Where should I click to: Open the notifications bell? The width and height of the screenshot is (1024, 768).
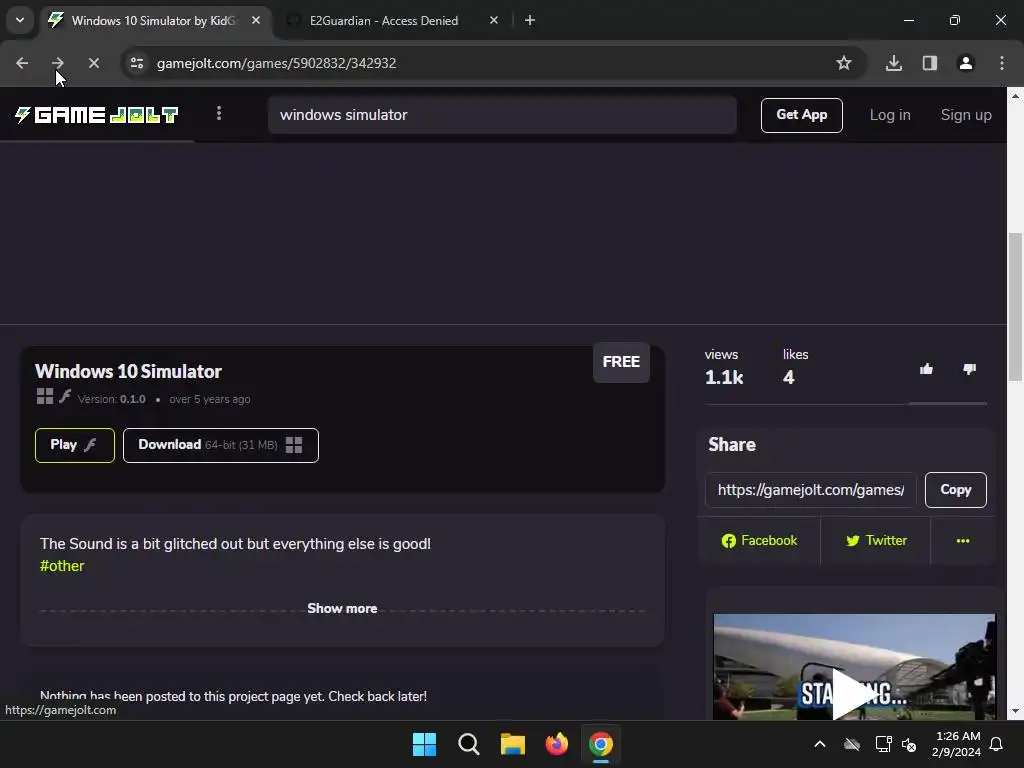tap(997, 744)
